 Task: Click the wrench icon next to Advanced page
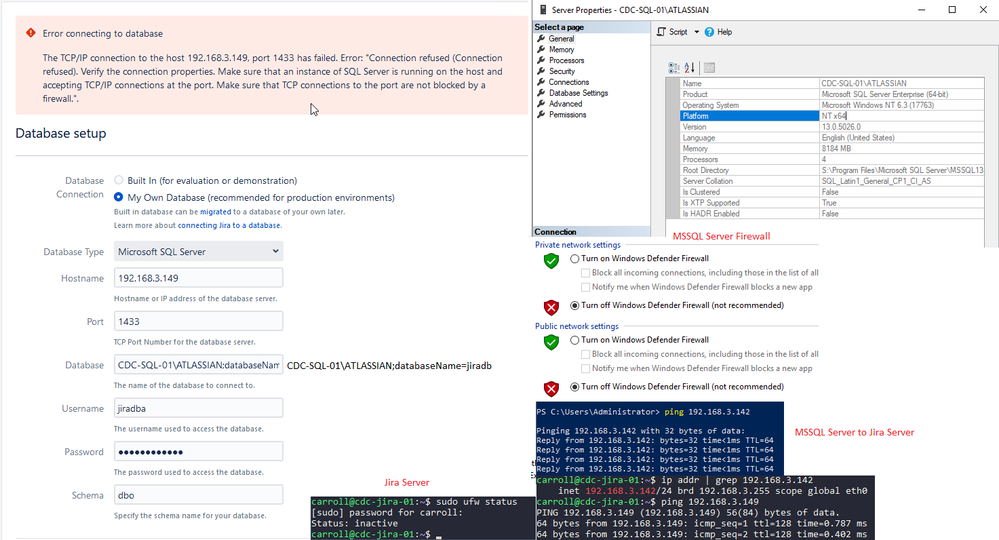coord(541,104)
